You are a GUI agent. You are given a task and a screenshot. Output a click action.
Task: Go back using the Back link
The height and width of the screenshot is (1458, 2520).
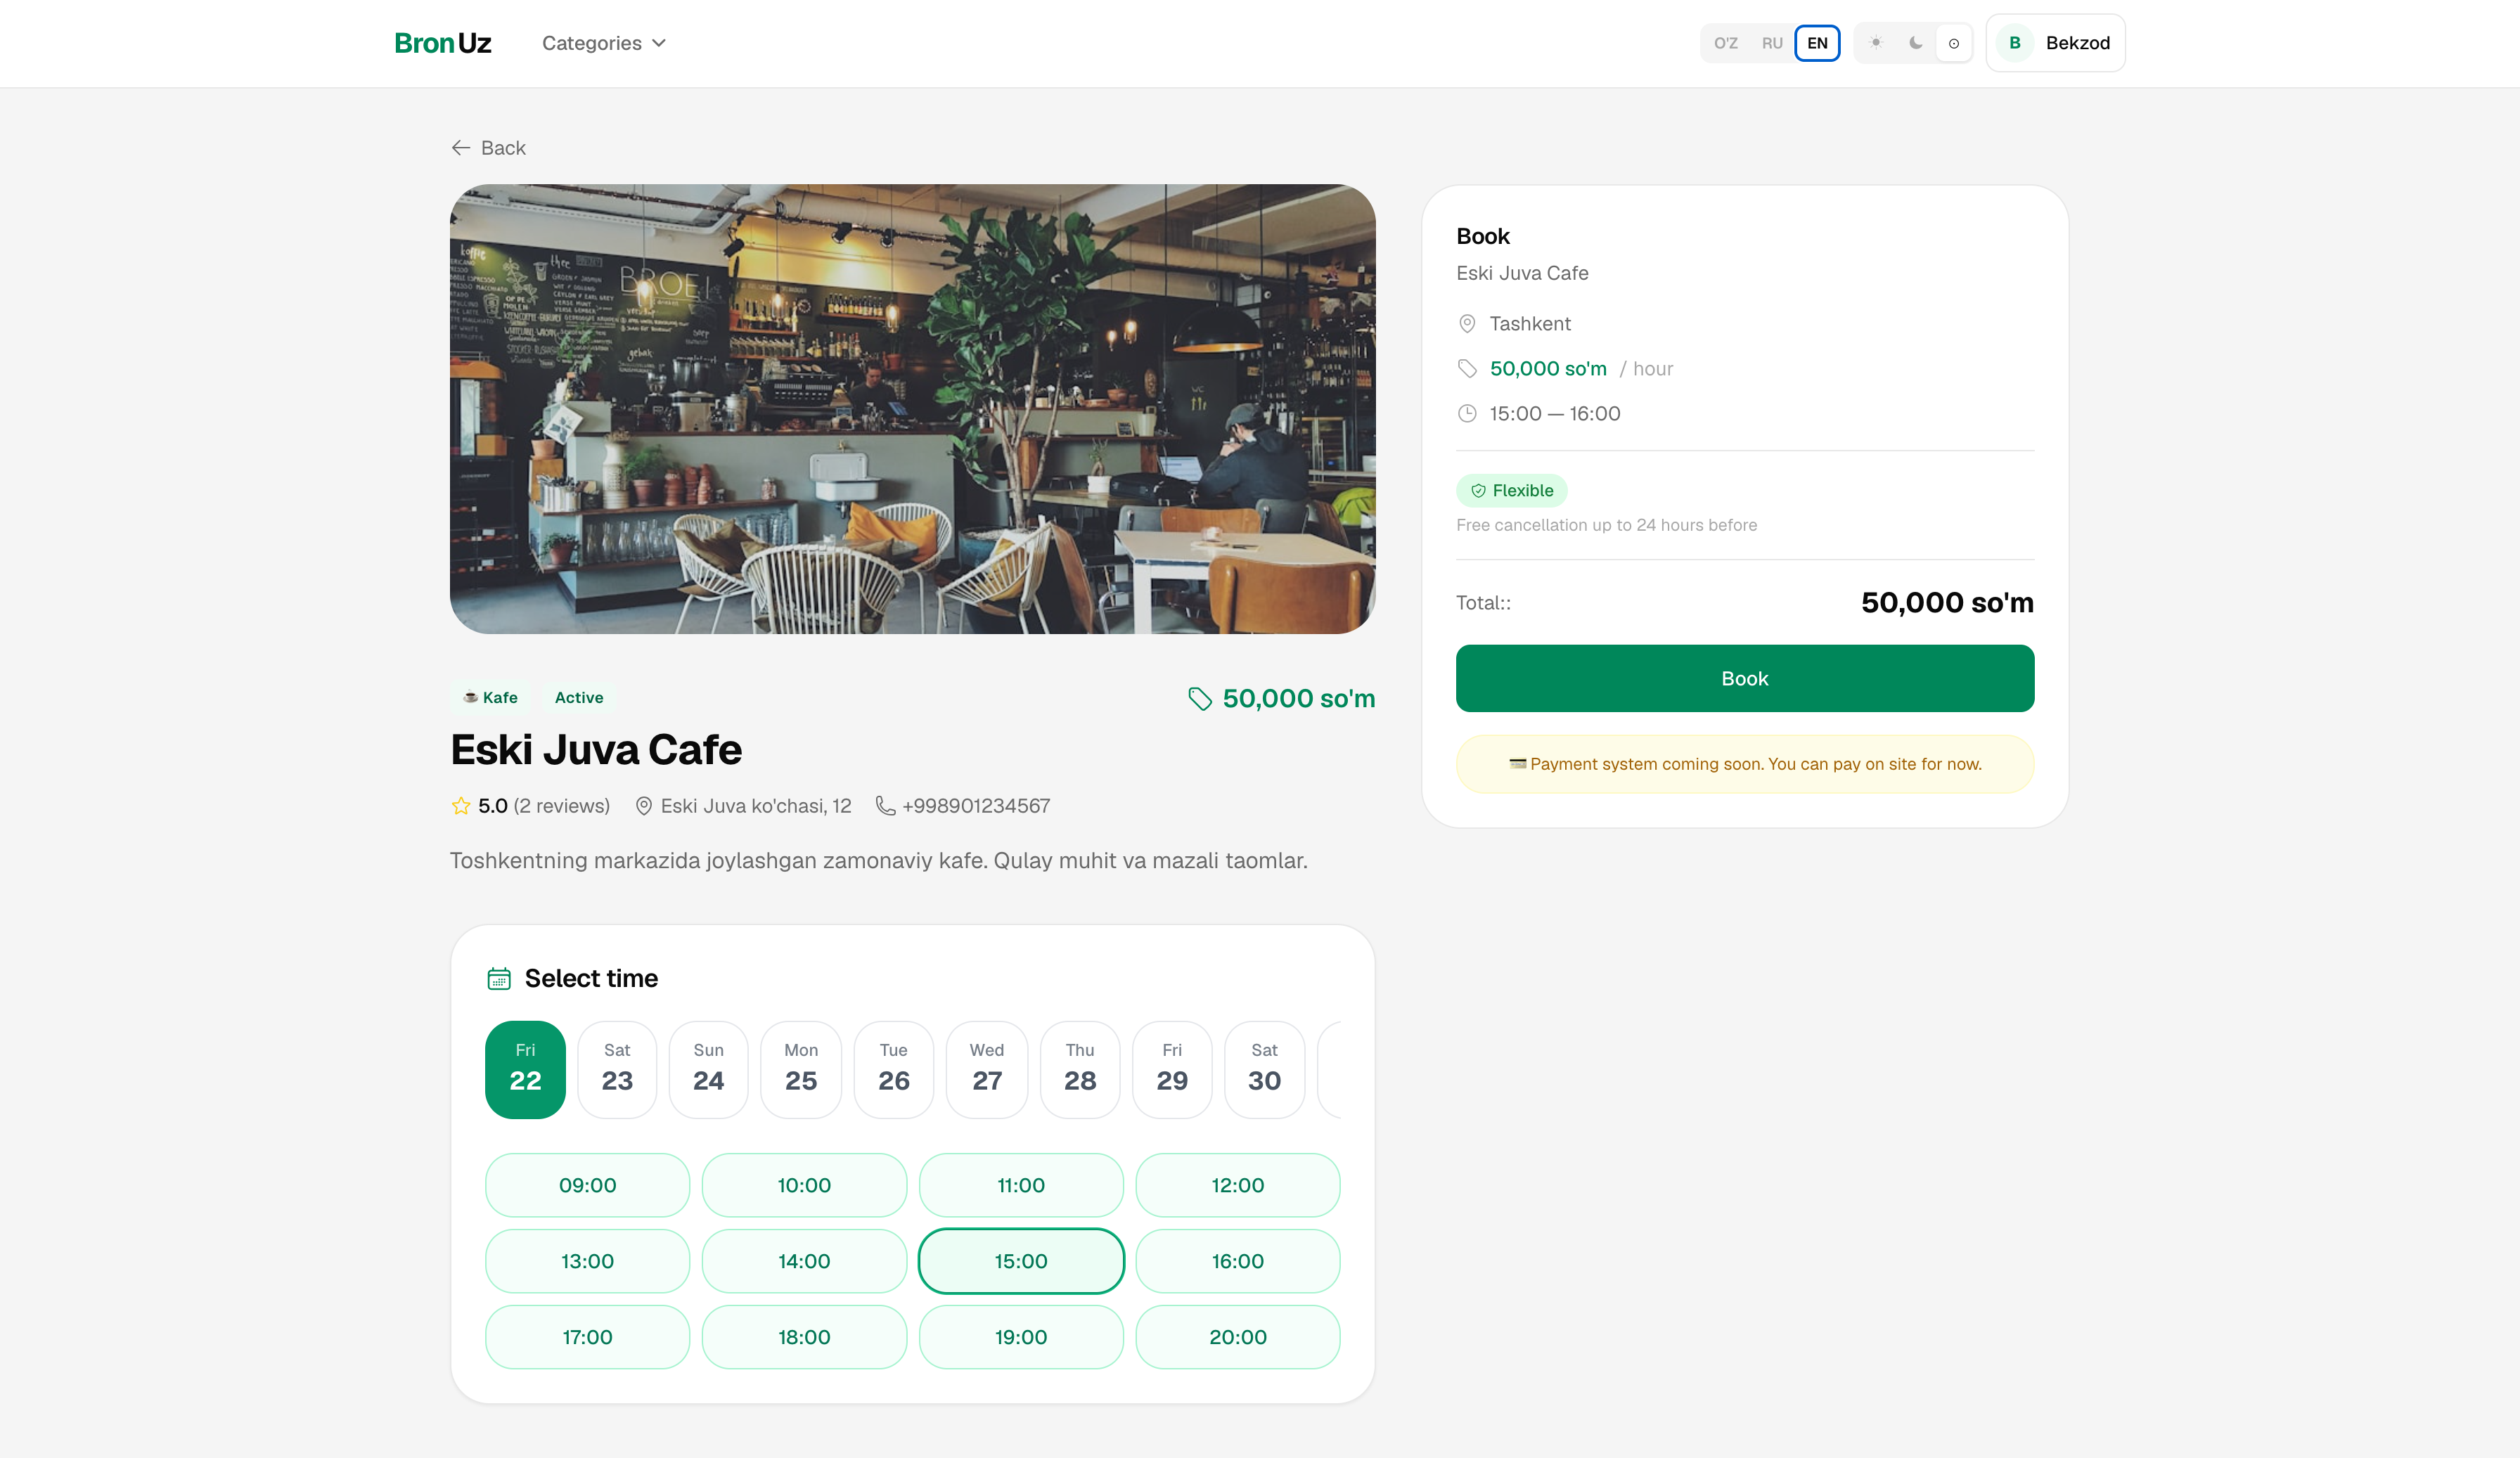pyautogui.click(x=488, y=148)
